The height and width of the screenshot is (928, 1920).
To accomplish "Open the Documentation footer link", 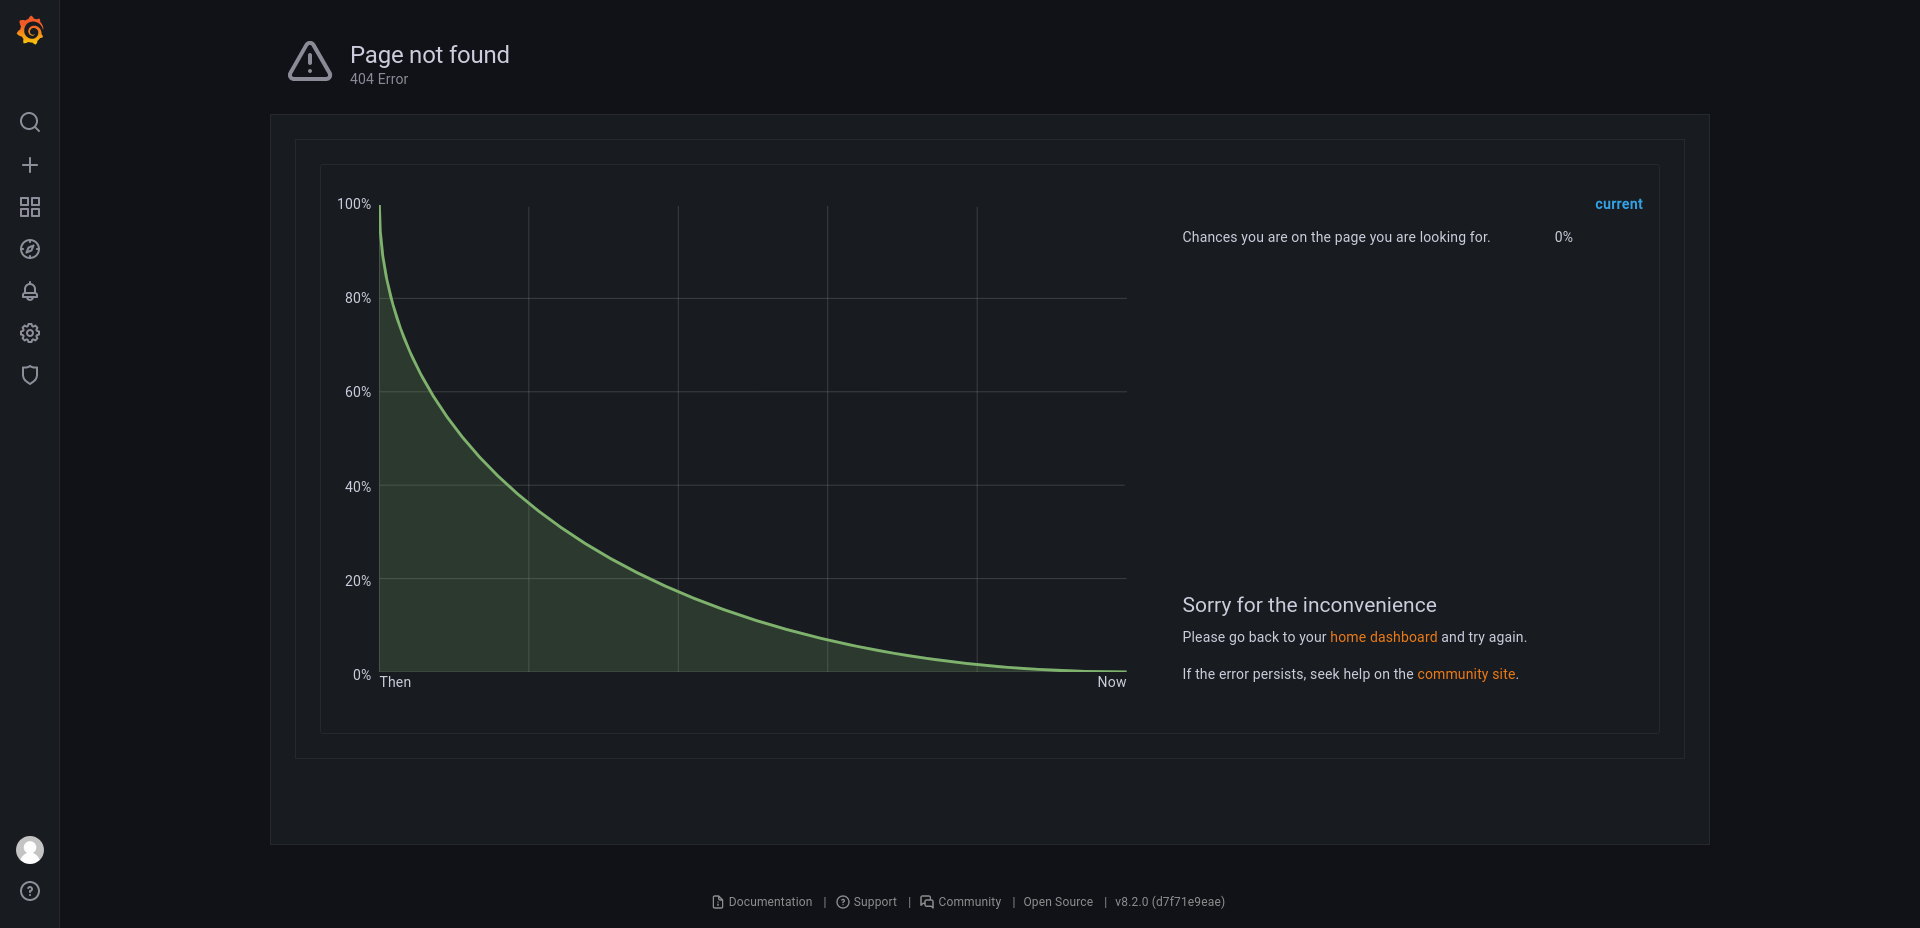I will pos(762,902).
